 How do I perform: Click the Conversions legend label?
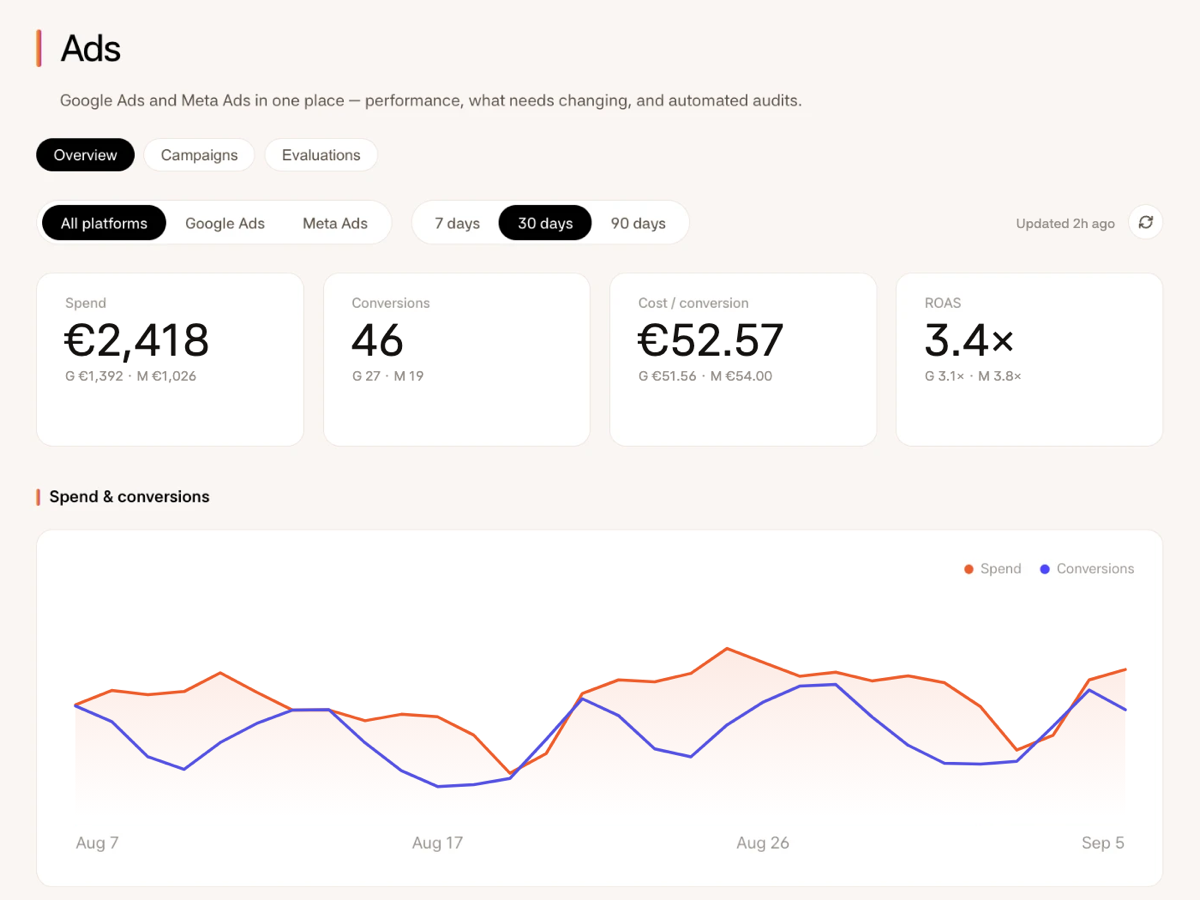pyautogui.click(x=1095, y=568)
